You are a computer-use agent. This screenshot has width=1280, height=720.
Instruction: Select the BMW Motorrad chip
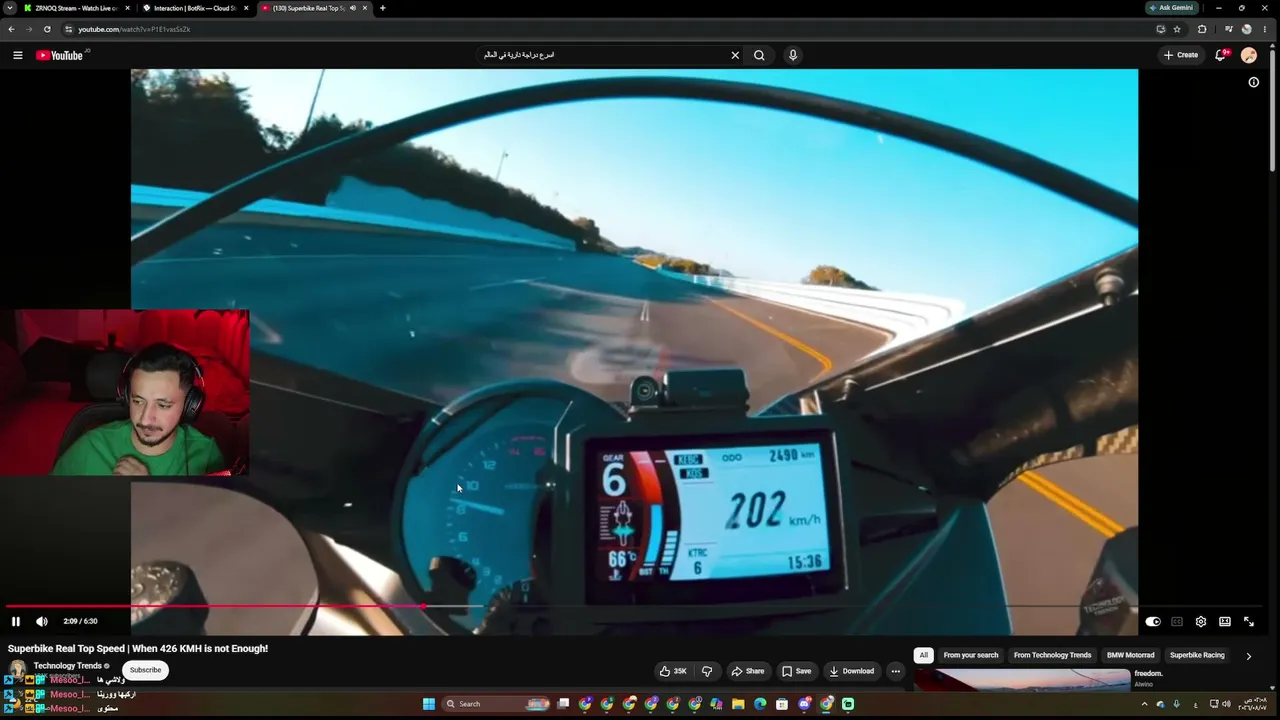tap(1131, 655)
